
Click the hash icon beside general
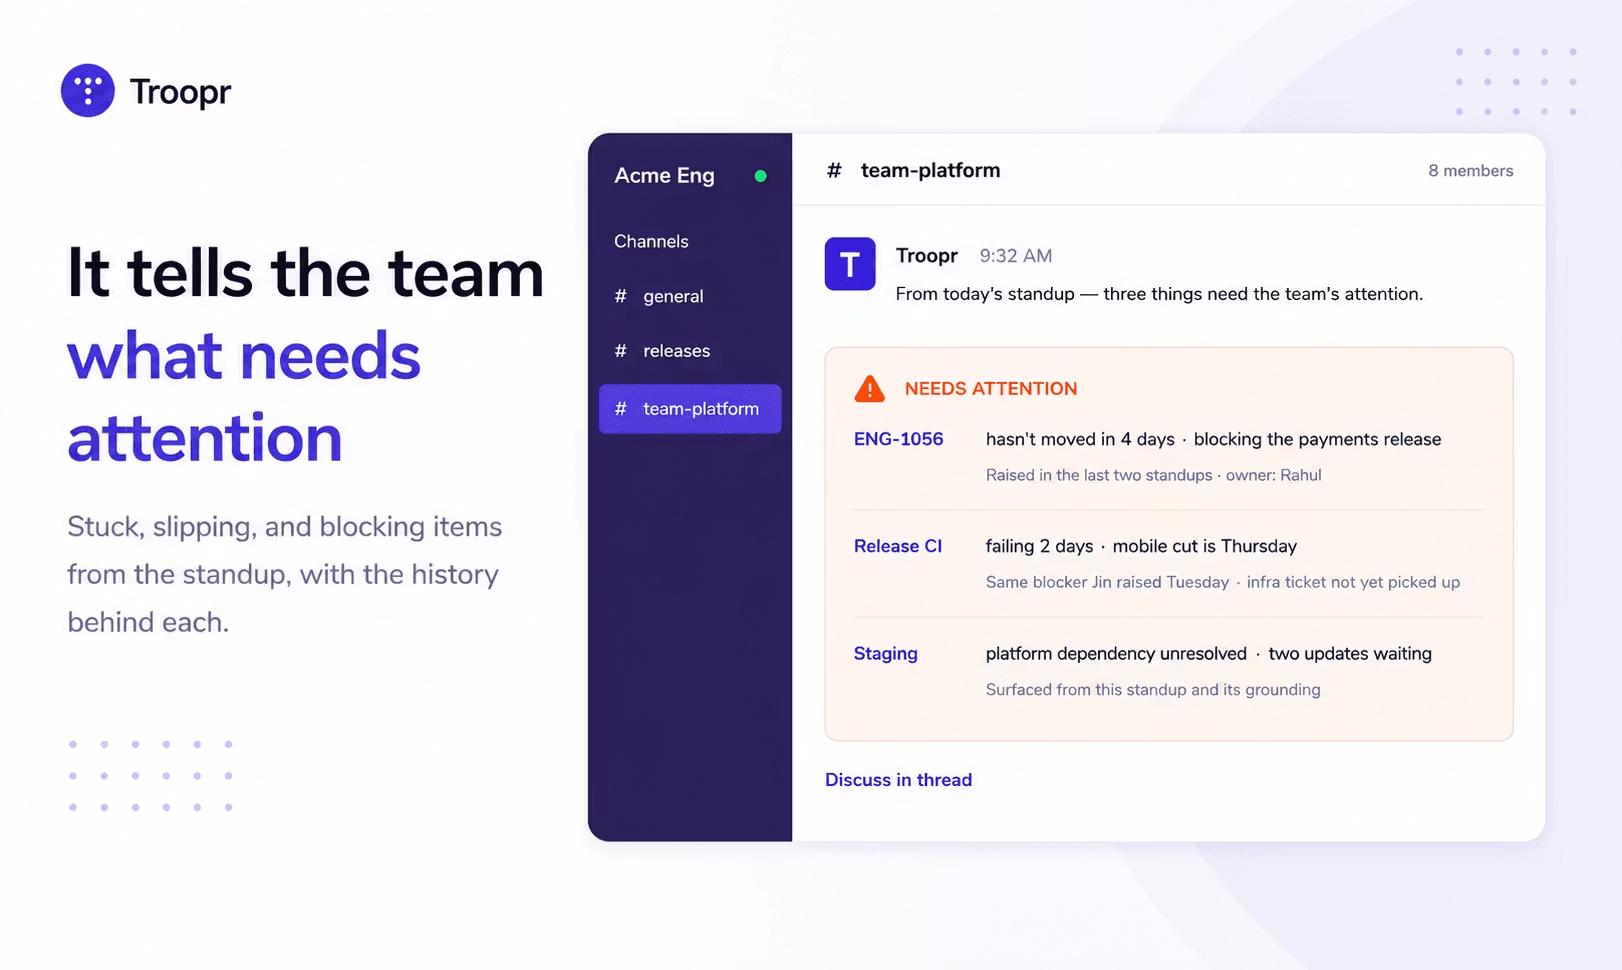(620, 296)
